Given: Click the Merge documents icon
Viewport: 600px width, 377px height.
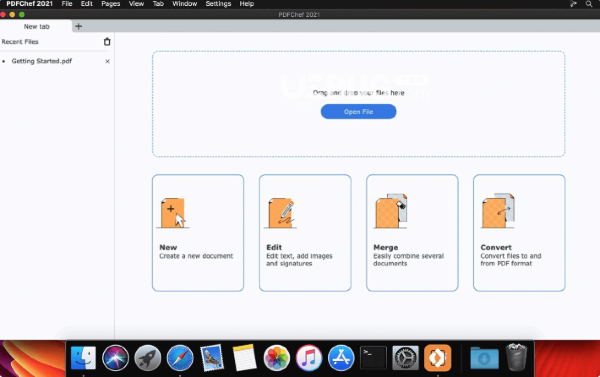Looking at the screenshot, I should click(391, 211).
